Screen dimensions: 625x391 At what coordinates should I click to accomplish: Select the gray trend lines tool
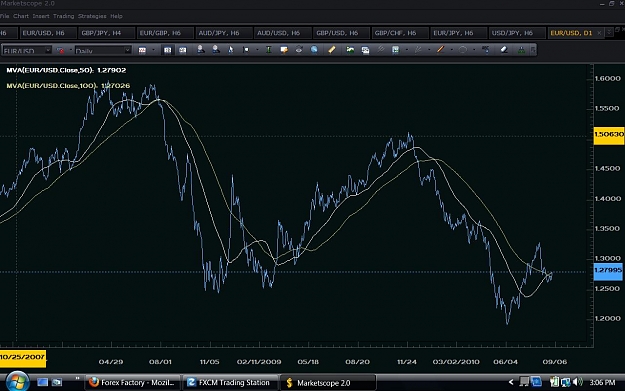click(418, 50)
